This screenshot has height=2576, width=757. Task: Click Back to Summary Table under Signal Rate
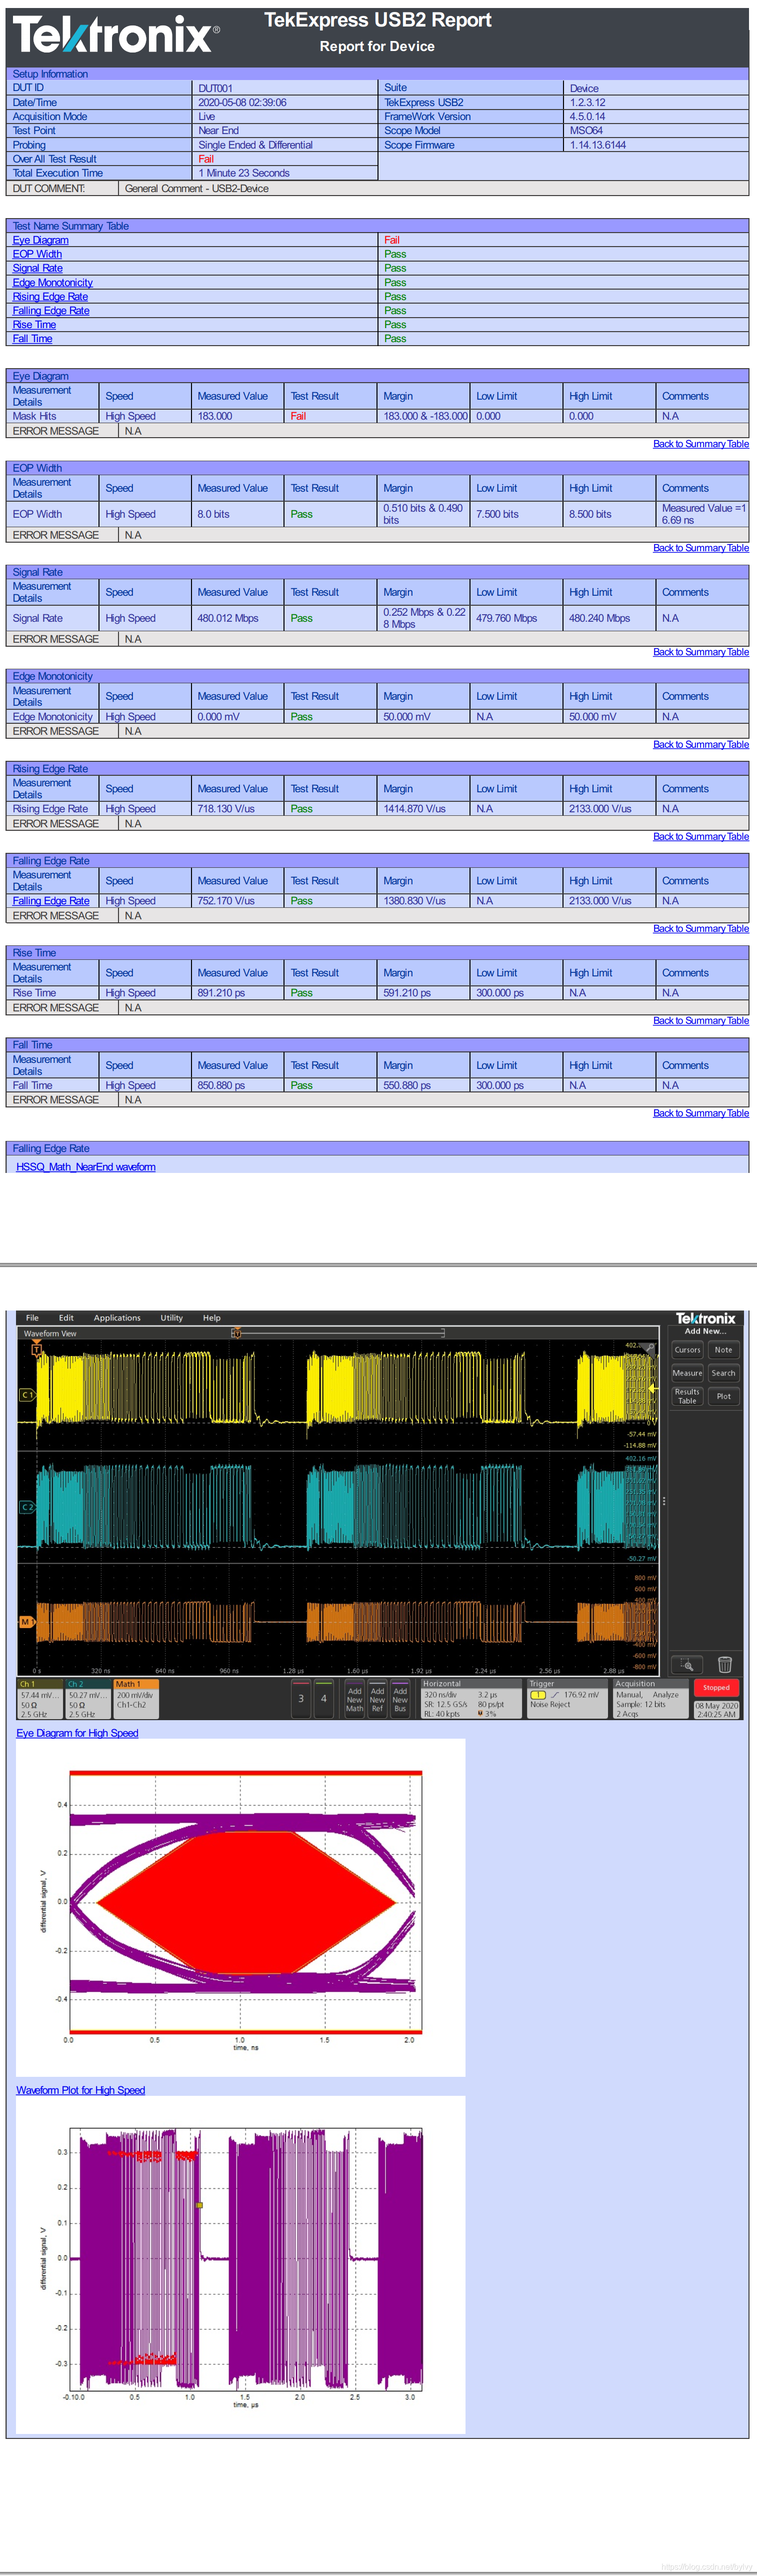(701, 652)
